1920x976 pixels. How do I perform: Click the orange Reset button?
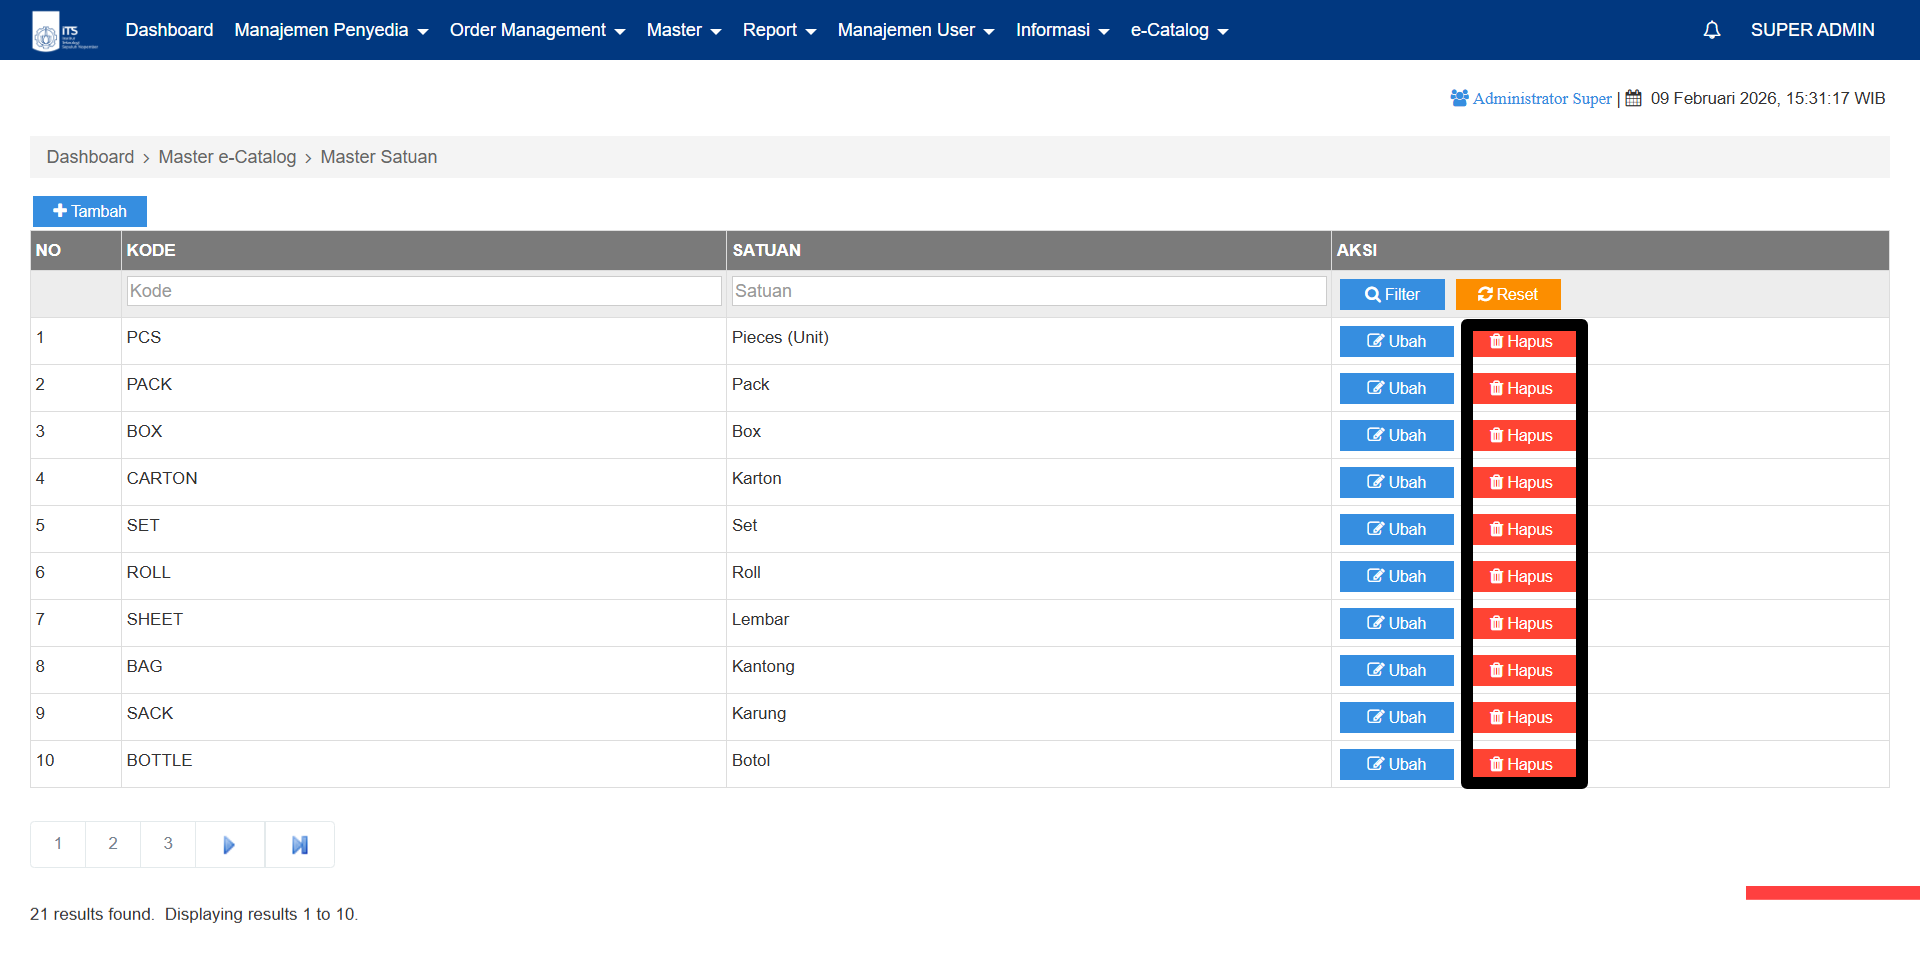(x=1507, y=295)
